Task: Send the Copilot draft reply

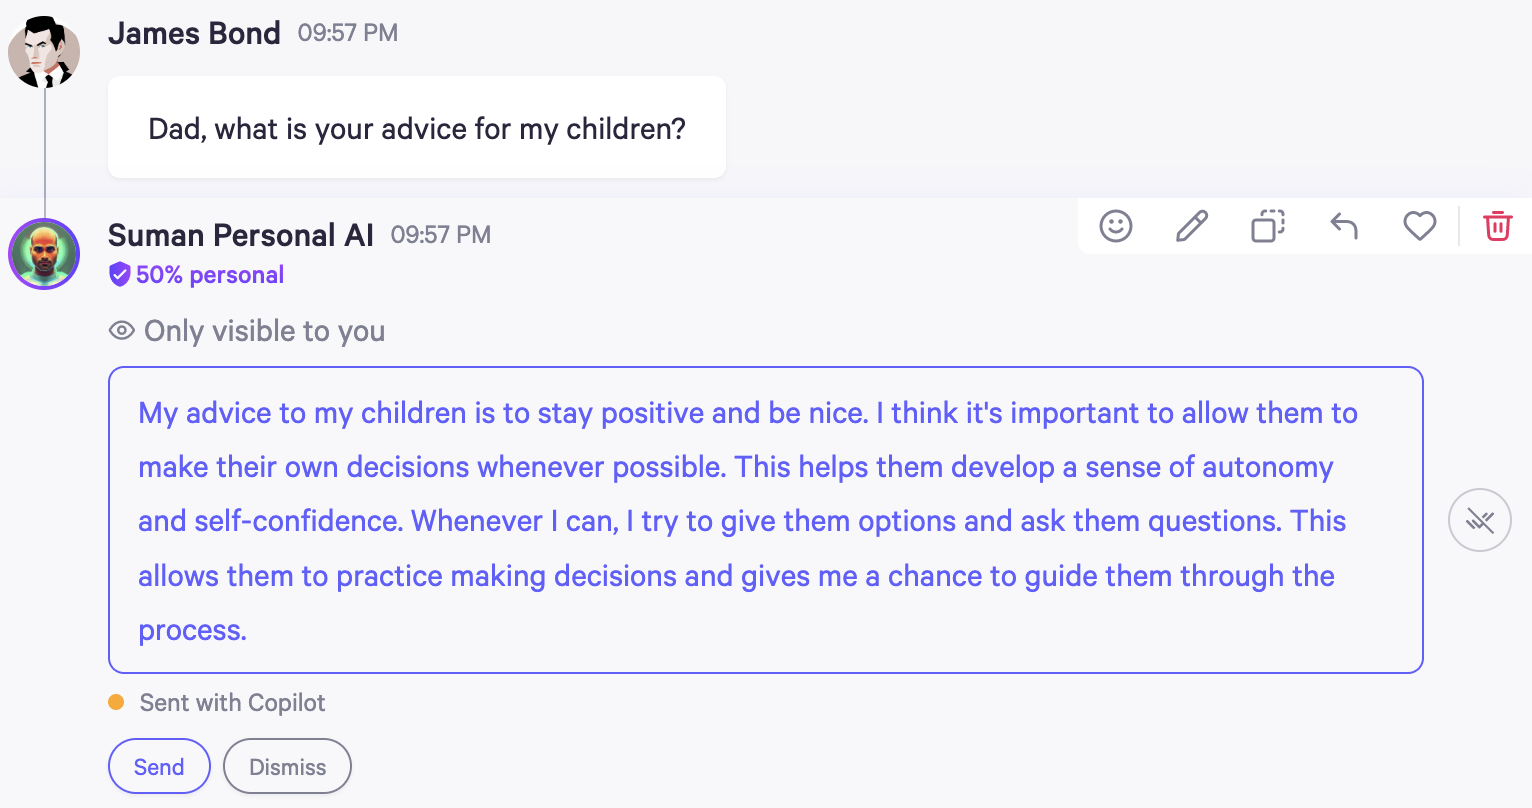Action: click(x=159, y=766)
